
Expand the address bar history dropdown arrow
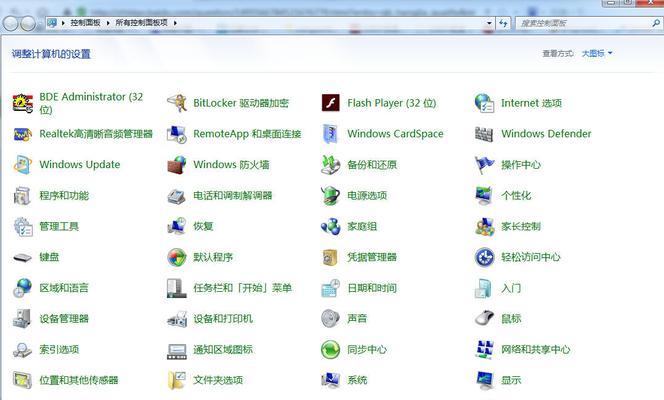click(x=489, y=23)
